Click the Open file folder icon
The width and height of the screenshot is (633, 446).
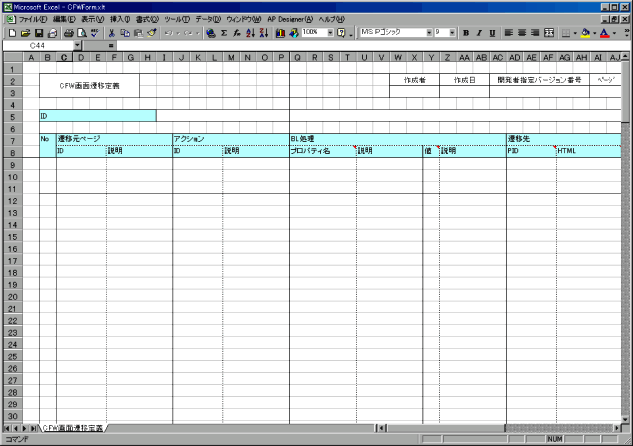click(25, 33)
